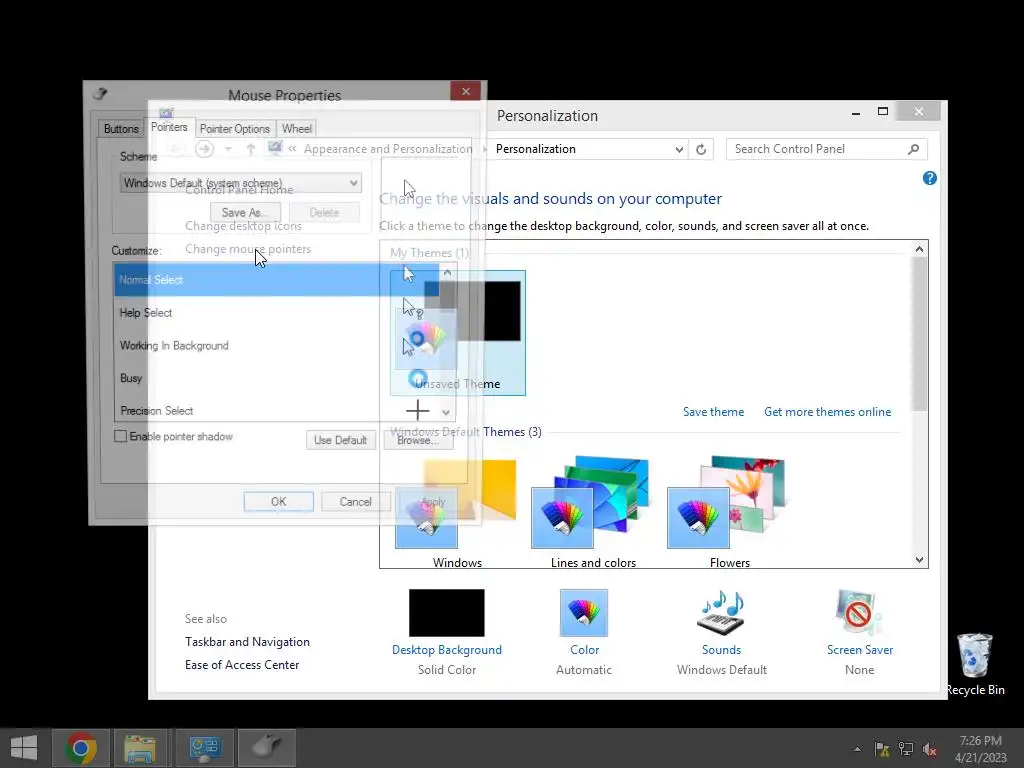Select the Busy pointer entry
Image resolution: width=1024 pixels, height=768 pixels.
point(278,378)
